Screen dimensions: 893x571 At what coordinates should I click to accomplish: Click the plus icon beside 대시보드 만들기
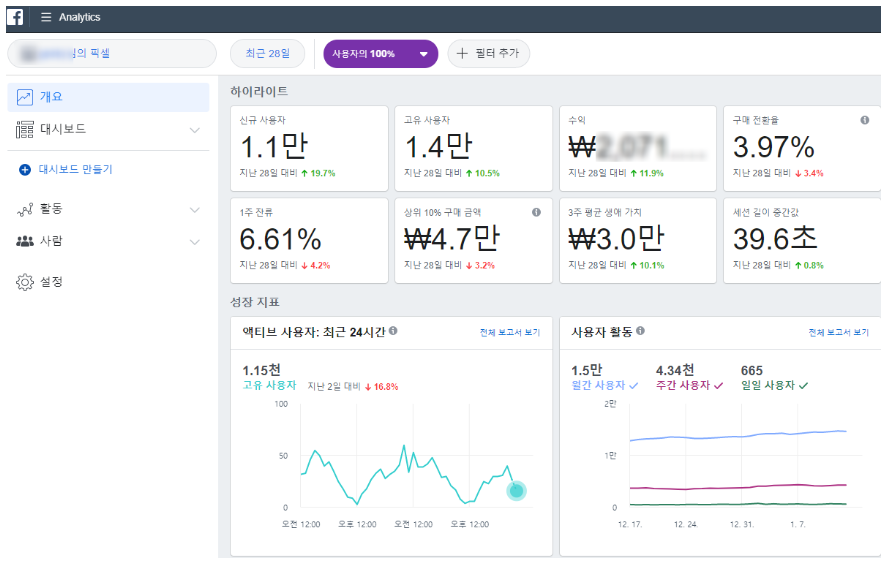click(25, 170)
